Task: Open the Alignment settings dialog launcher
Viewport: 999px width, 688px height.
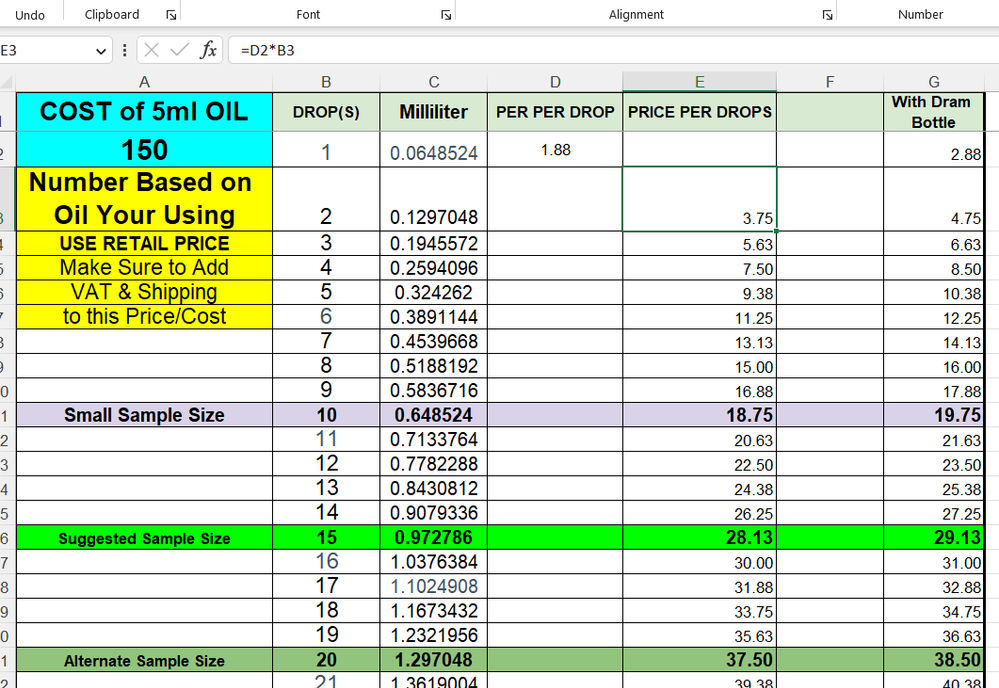Action: point(827,15)
